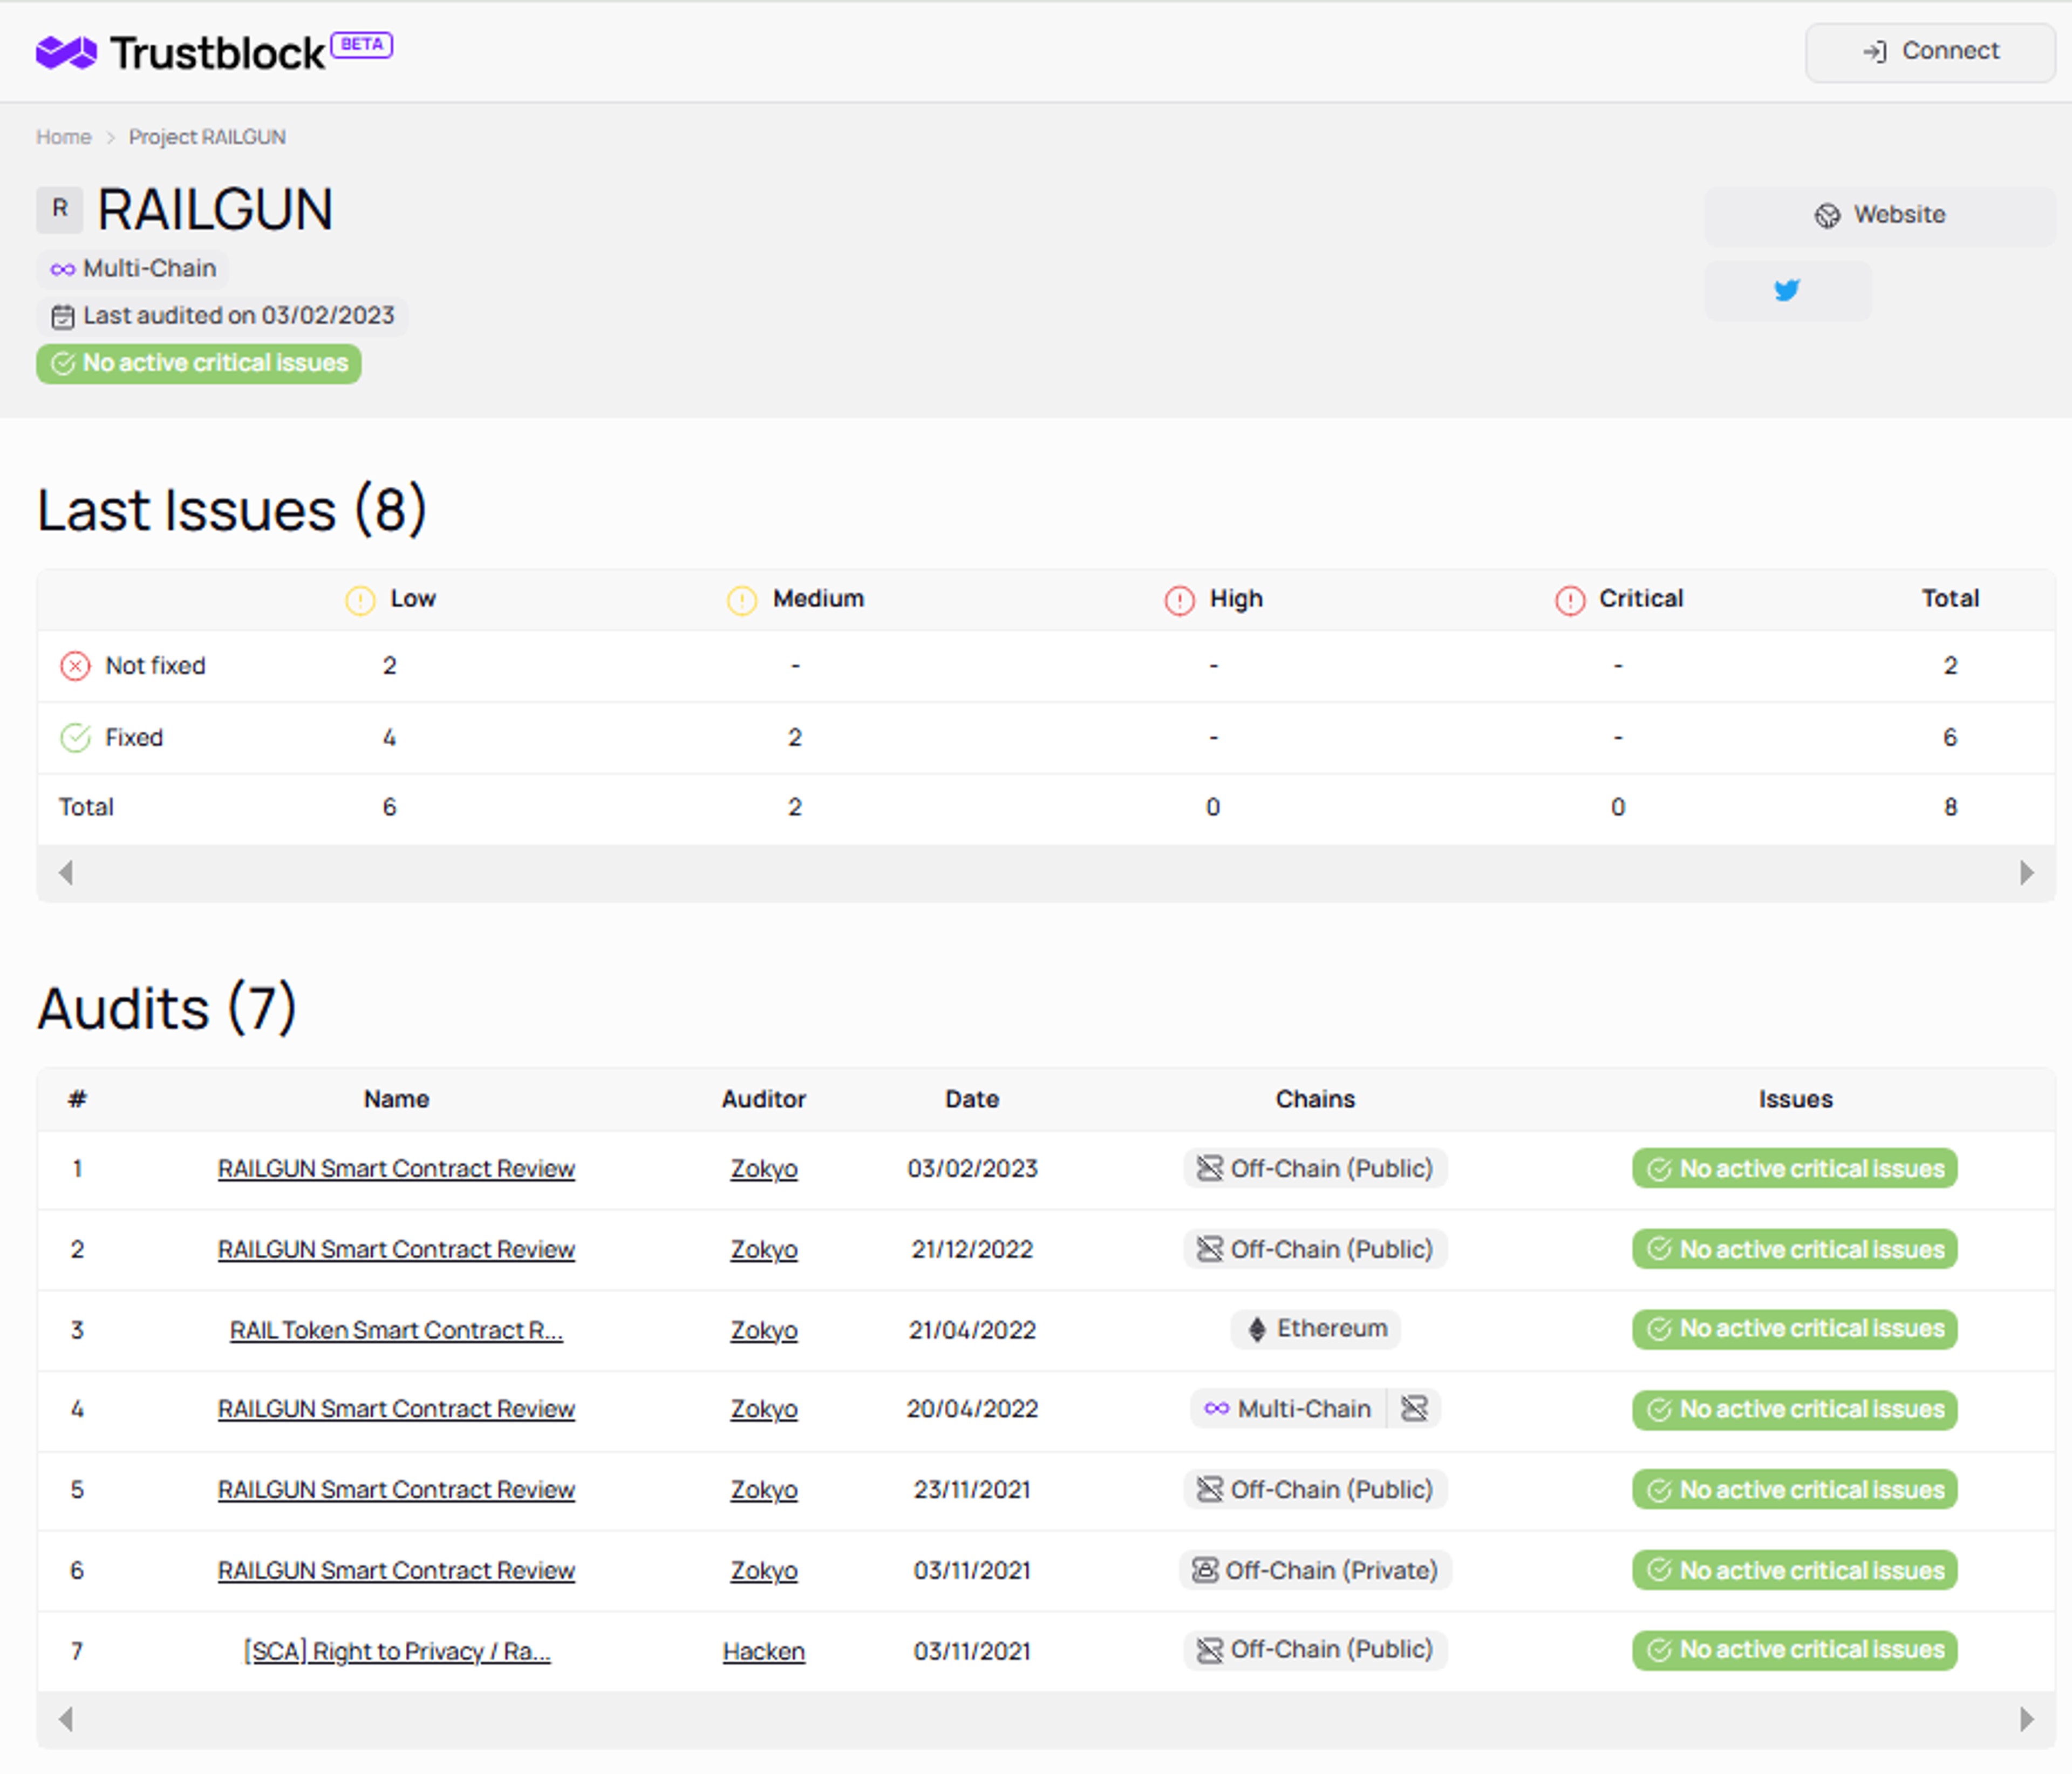Screen dimensions: 2072x1774
Task: Click Multi-Chain chip in audit row 4
Action: (x=1288, y=1409)
